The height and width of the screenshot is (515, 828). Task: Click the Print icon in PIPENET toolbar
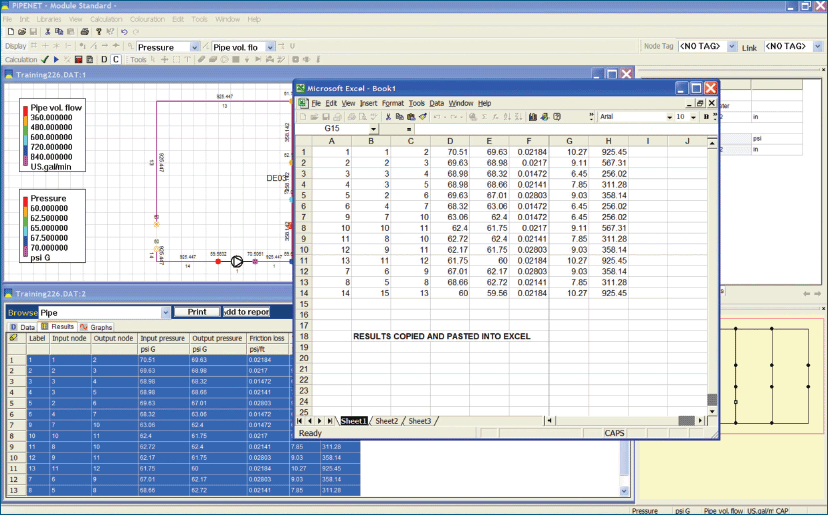click(84, 32)
